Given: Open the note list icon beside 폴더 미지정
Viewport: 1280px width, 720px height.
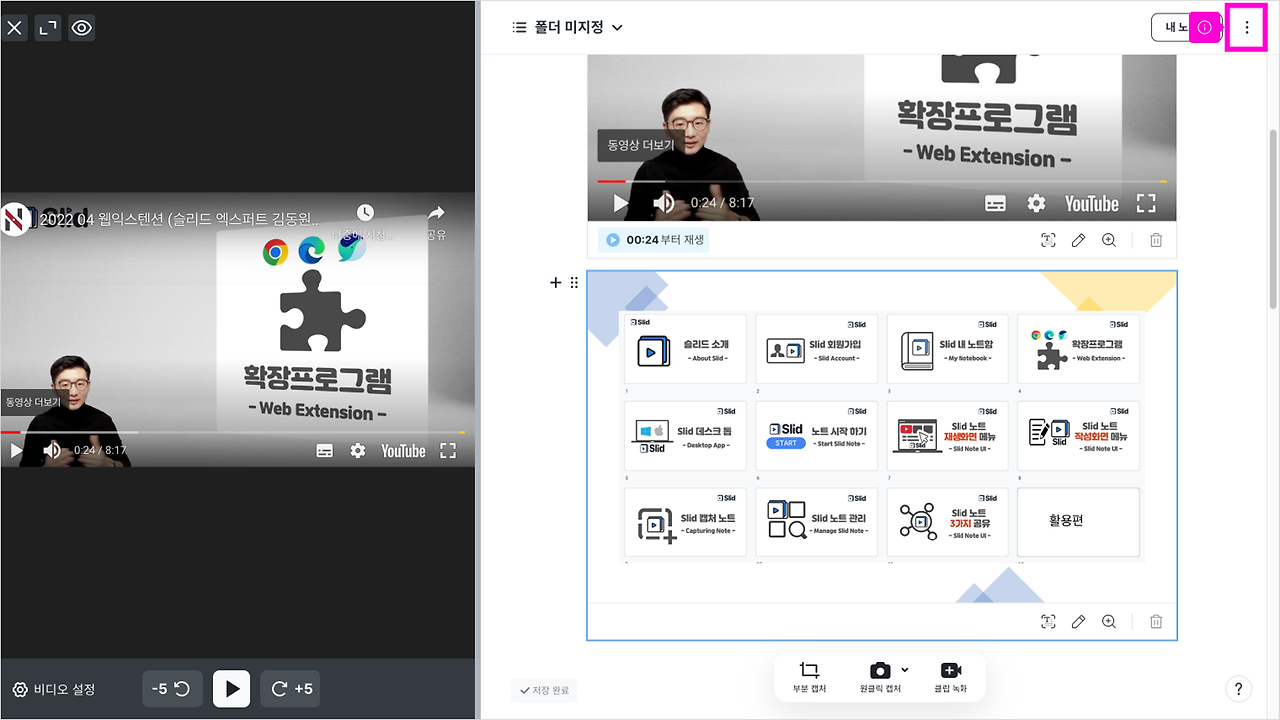Looking at the screenshot, I should [519, 27].
